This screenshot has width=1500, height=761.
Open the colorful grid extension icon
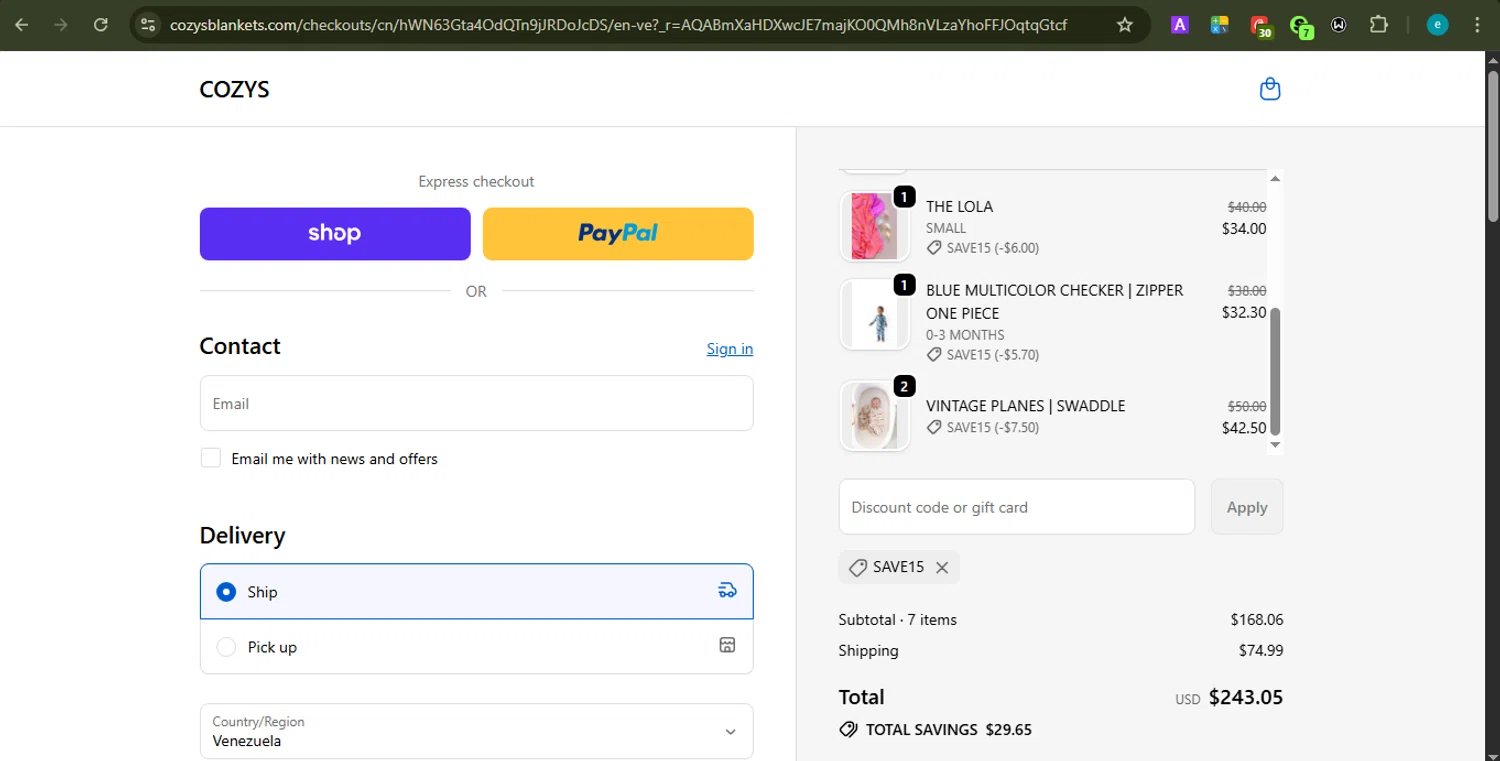click(x=1219, y=25)
